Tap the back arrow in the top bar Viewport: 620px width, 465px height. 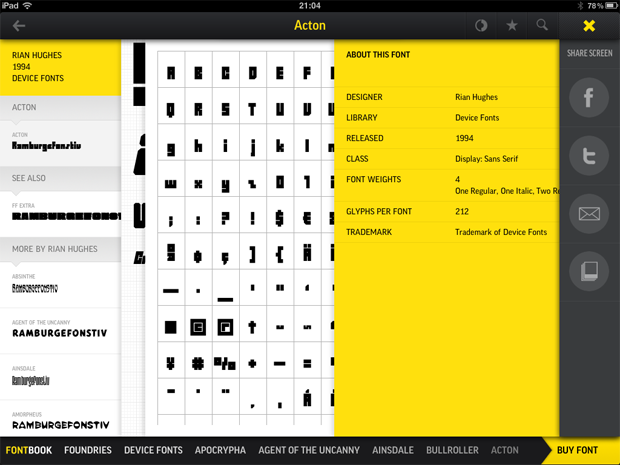click(19, 26)
